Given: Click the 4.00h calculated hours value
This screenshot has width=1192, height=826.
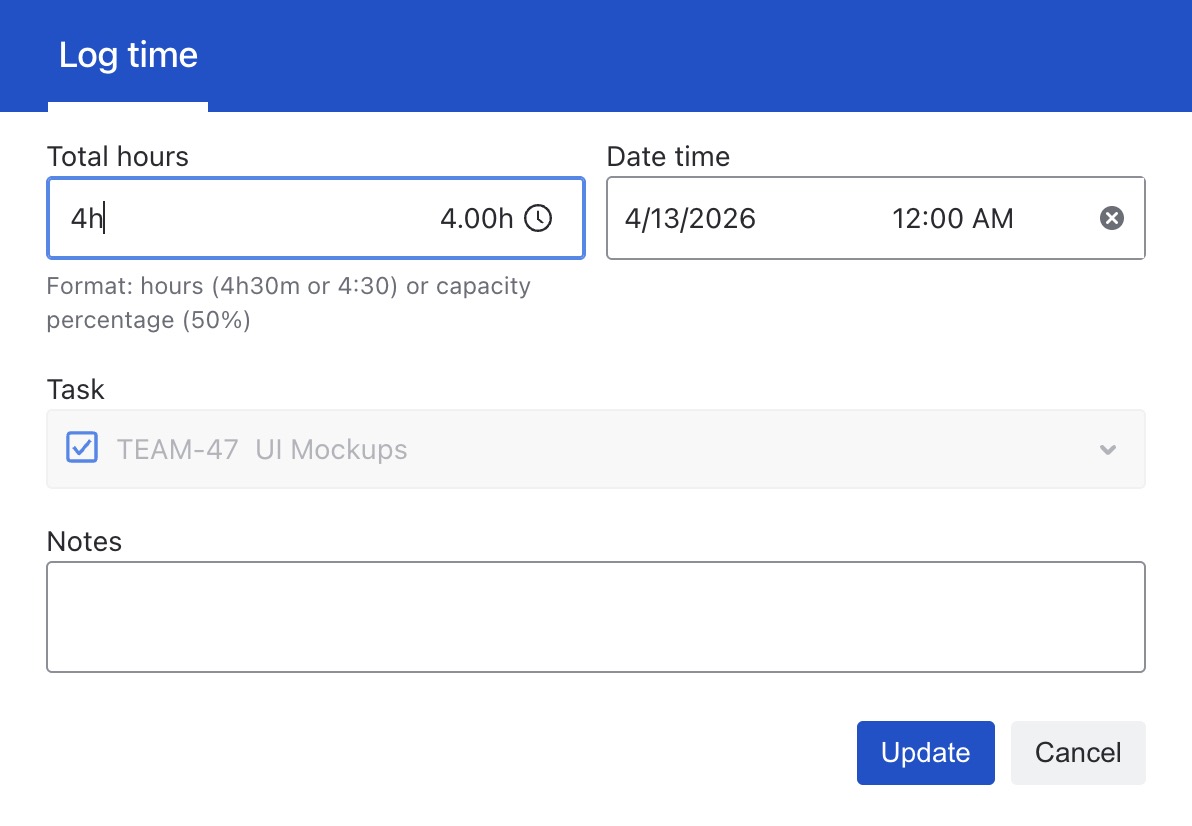Looking at the screenshot, I should coord(476,218).
